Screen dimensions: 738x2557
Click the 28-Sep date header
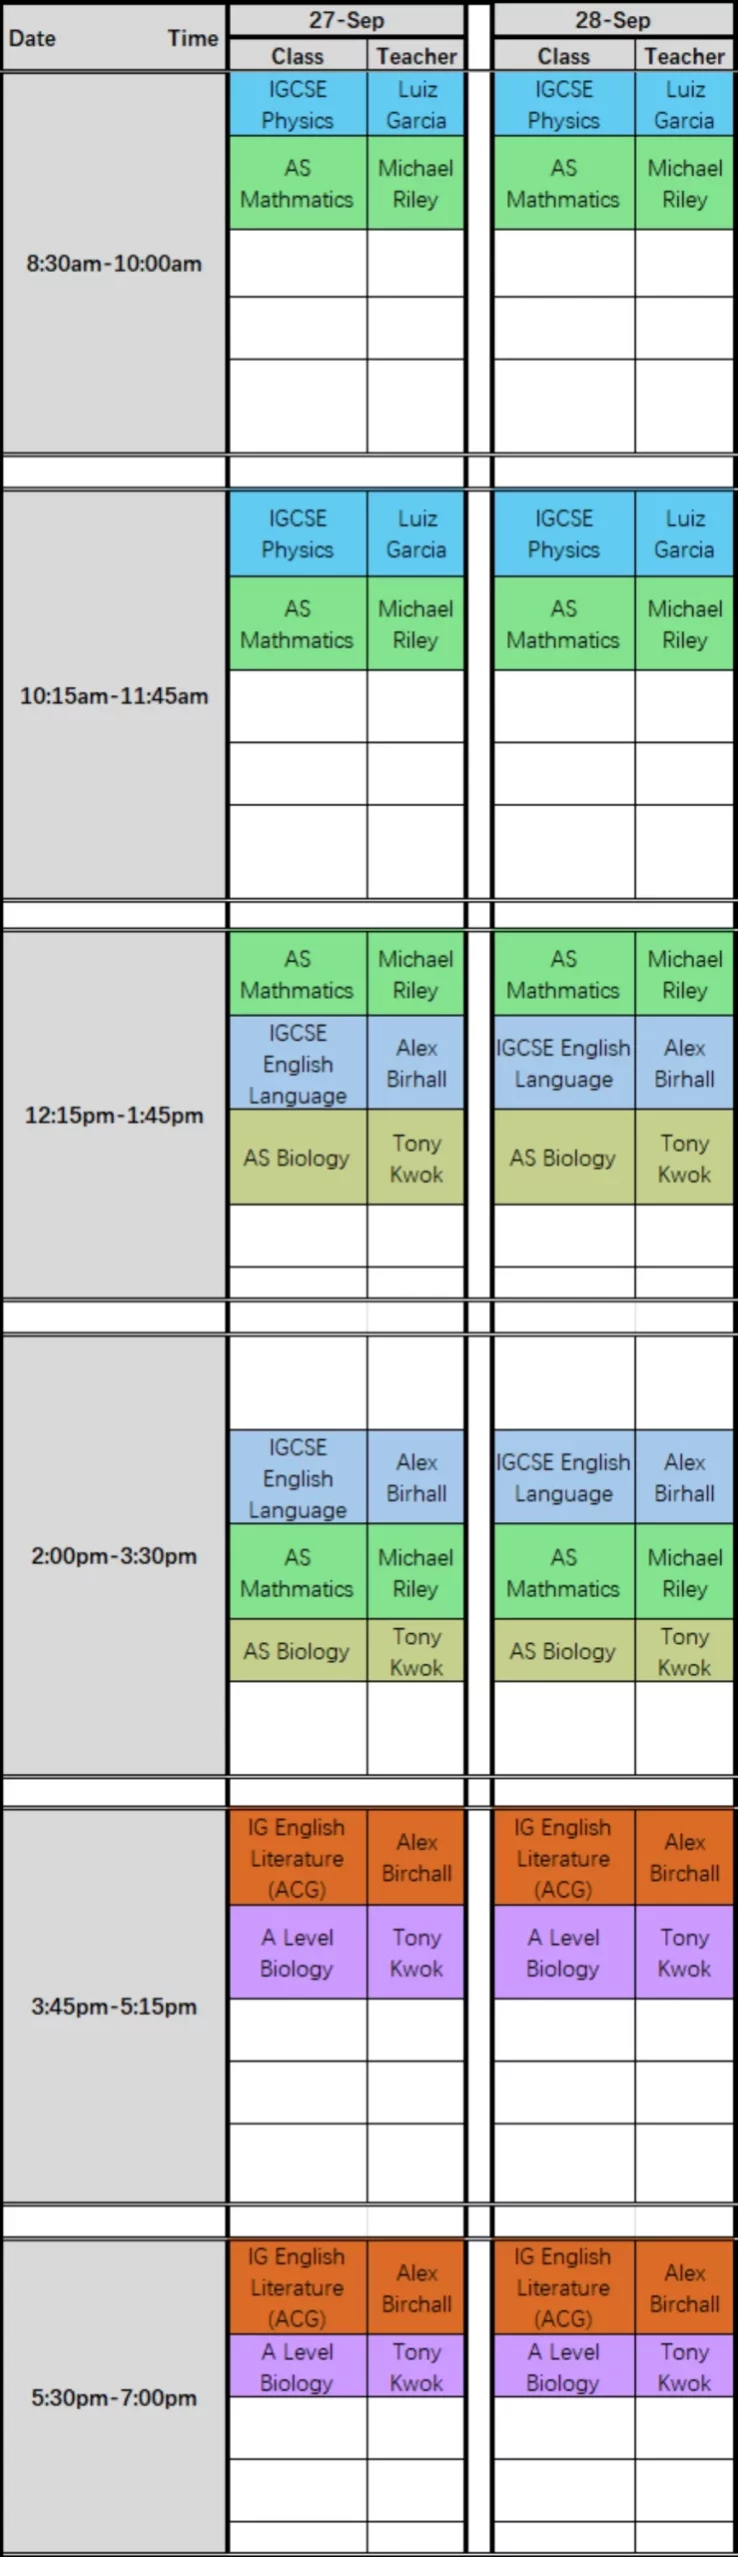[612, 20]
